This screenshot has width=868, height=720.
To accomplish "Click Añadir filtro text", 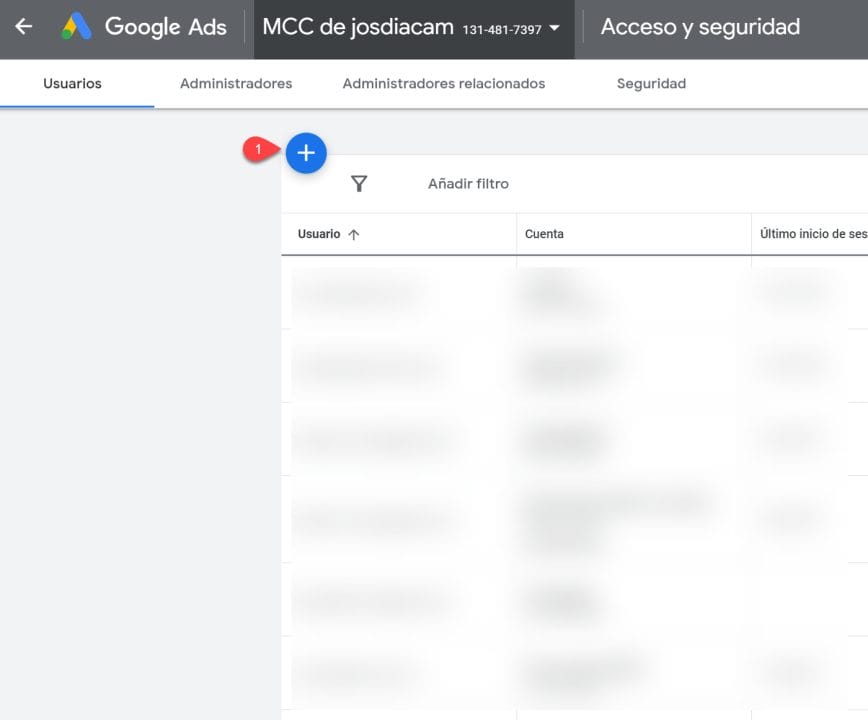I will coord(468,184).
